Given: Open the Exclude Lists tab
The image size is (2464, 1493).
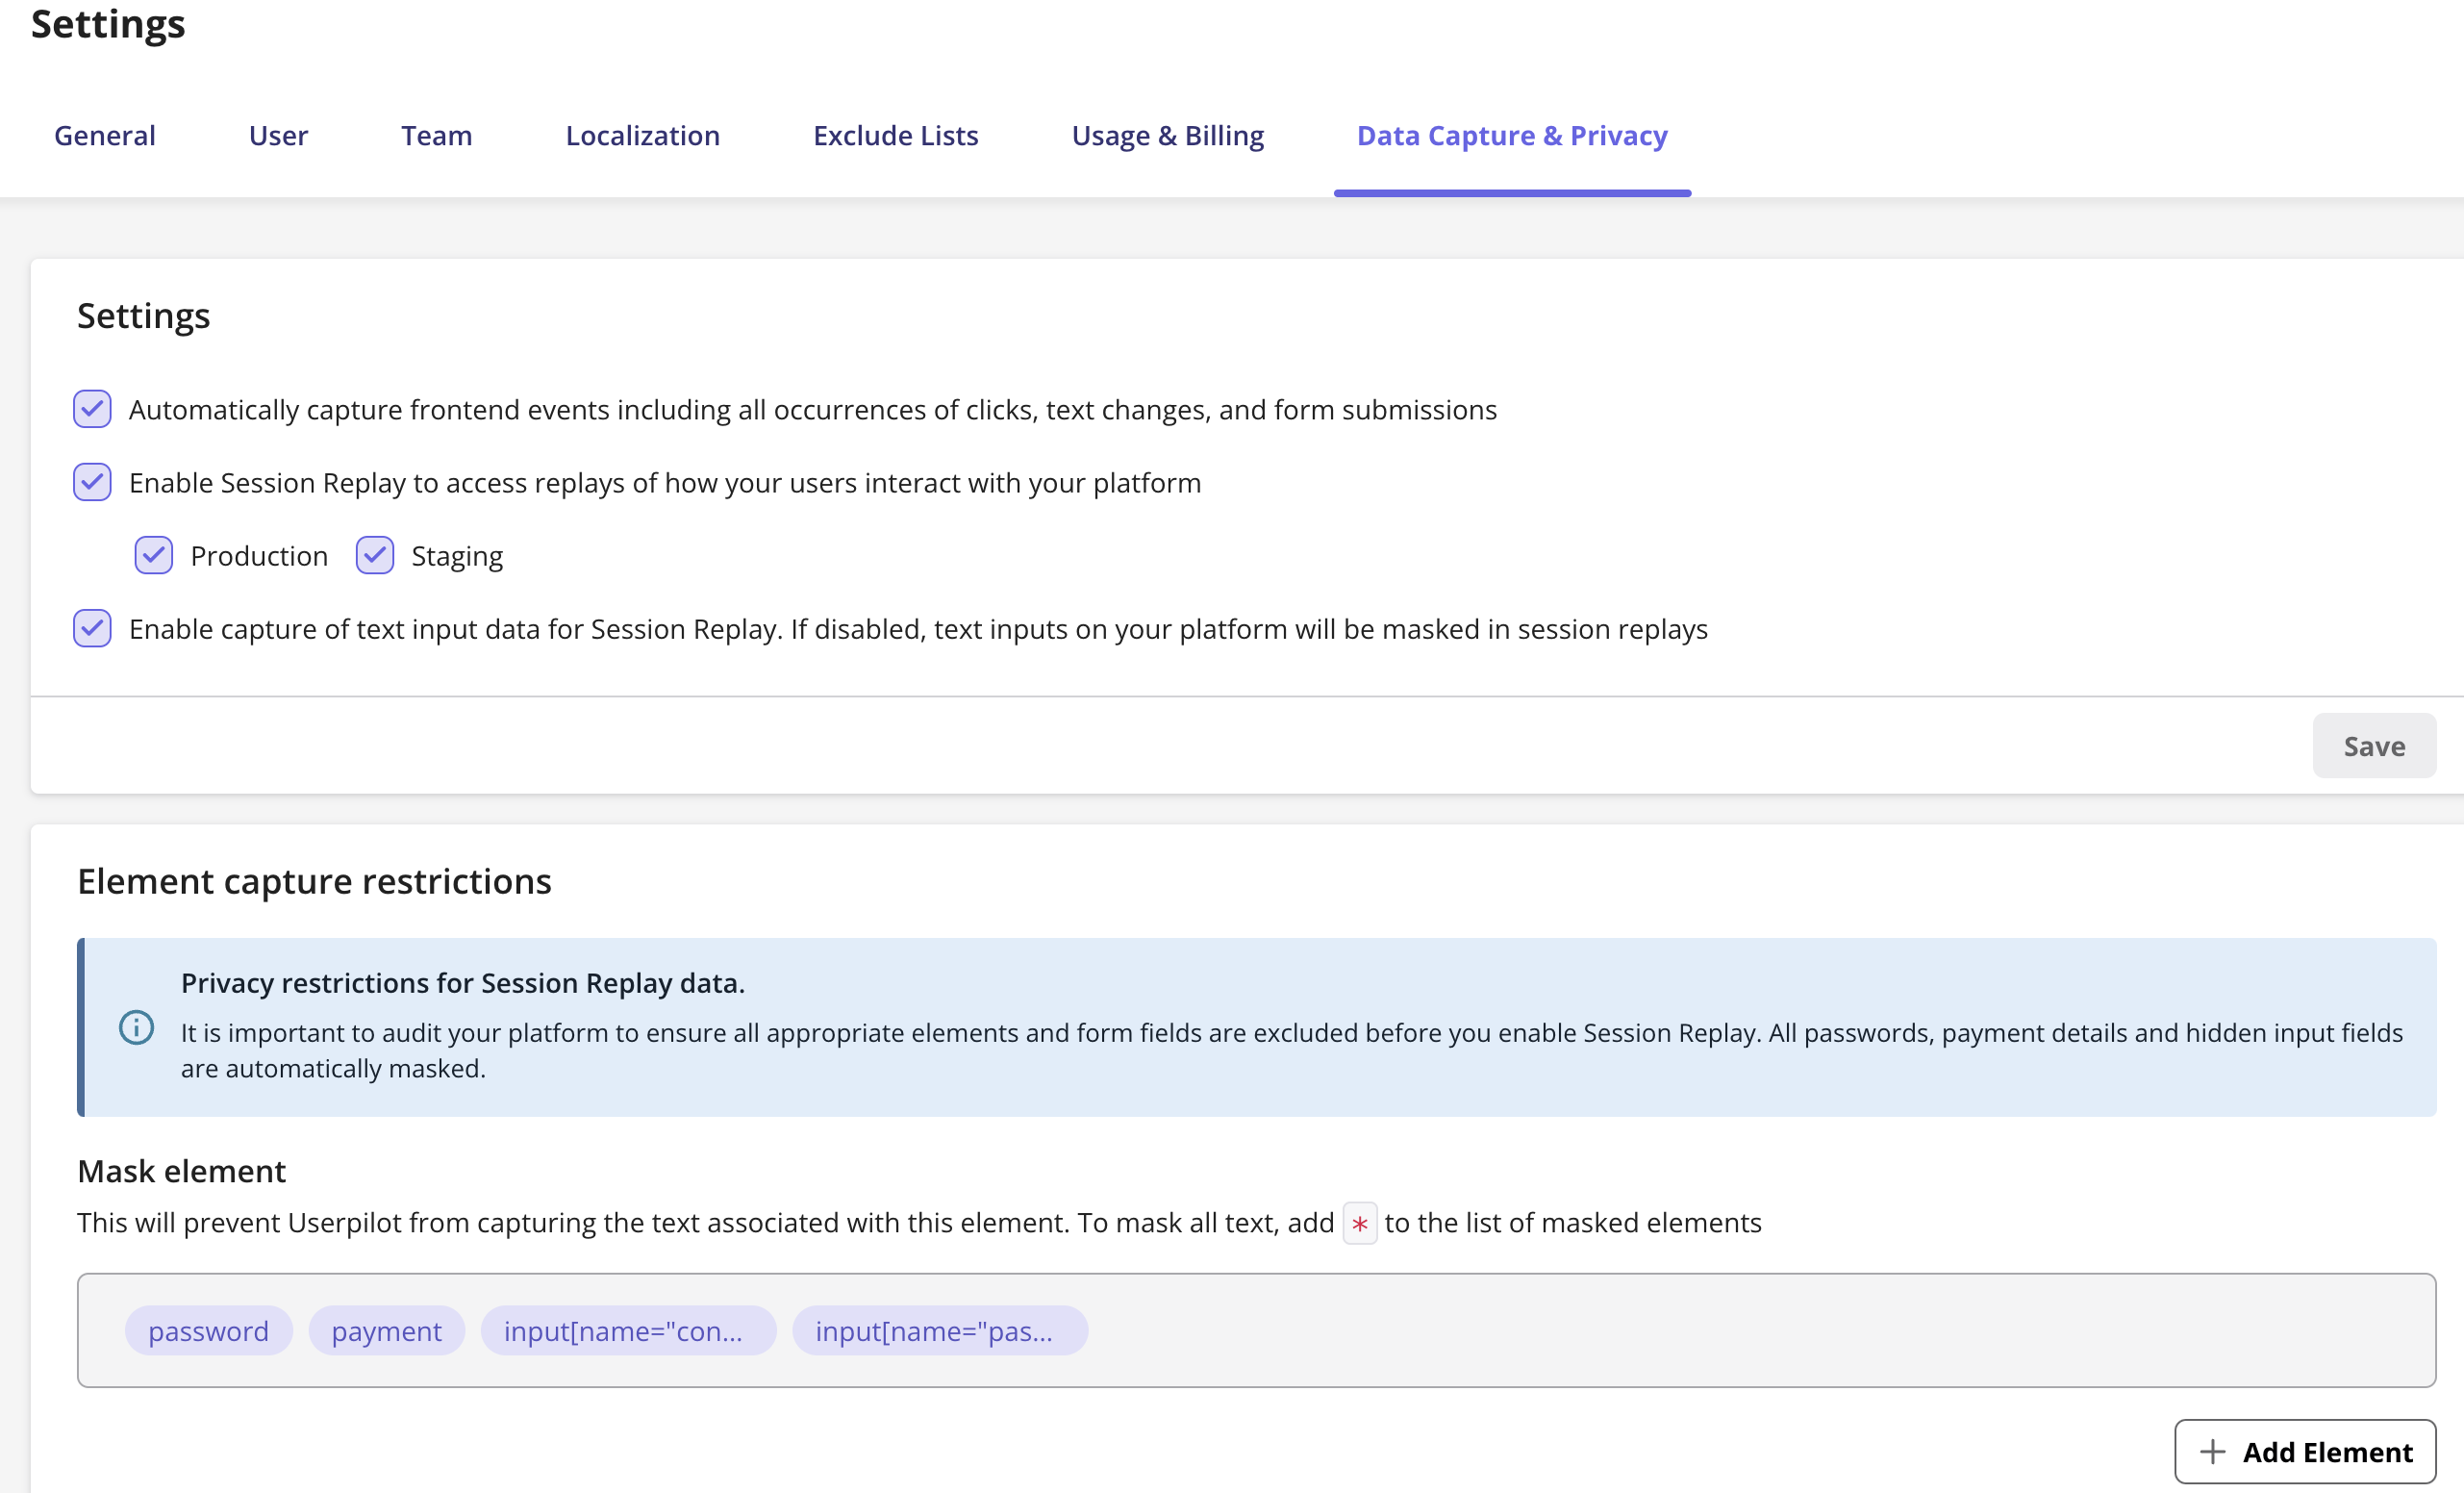Looking at the screenshot, I should pyautogui.click(x=895, y=135).
